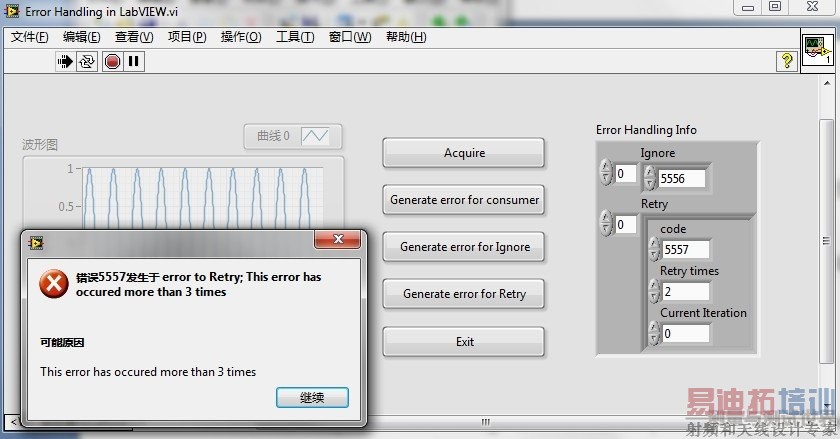Open the 文件(F) menu

(29, 37)
